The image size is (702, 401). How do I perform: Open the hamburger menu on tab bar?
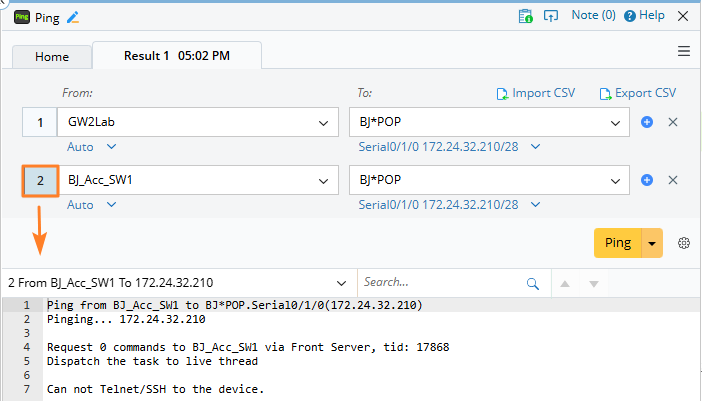[684, 51]
